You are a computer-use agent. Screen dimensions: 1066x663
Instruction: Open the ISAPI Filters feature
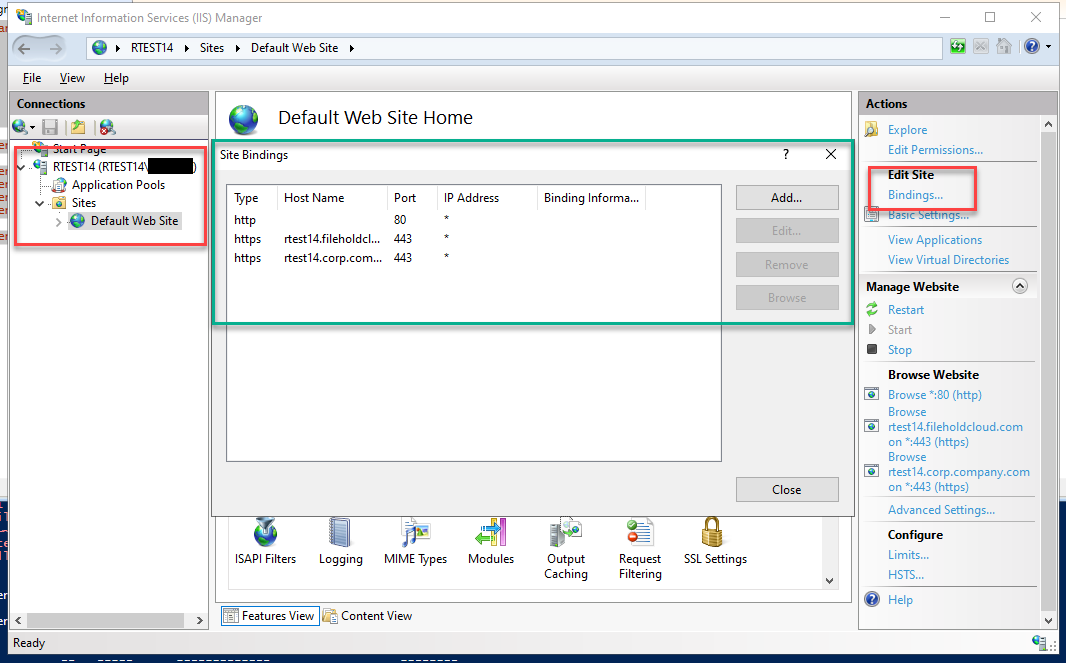(x=264, y=540)
